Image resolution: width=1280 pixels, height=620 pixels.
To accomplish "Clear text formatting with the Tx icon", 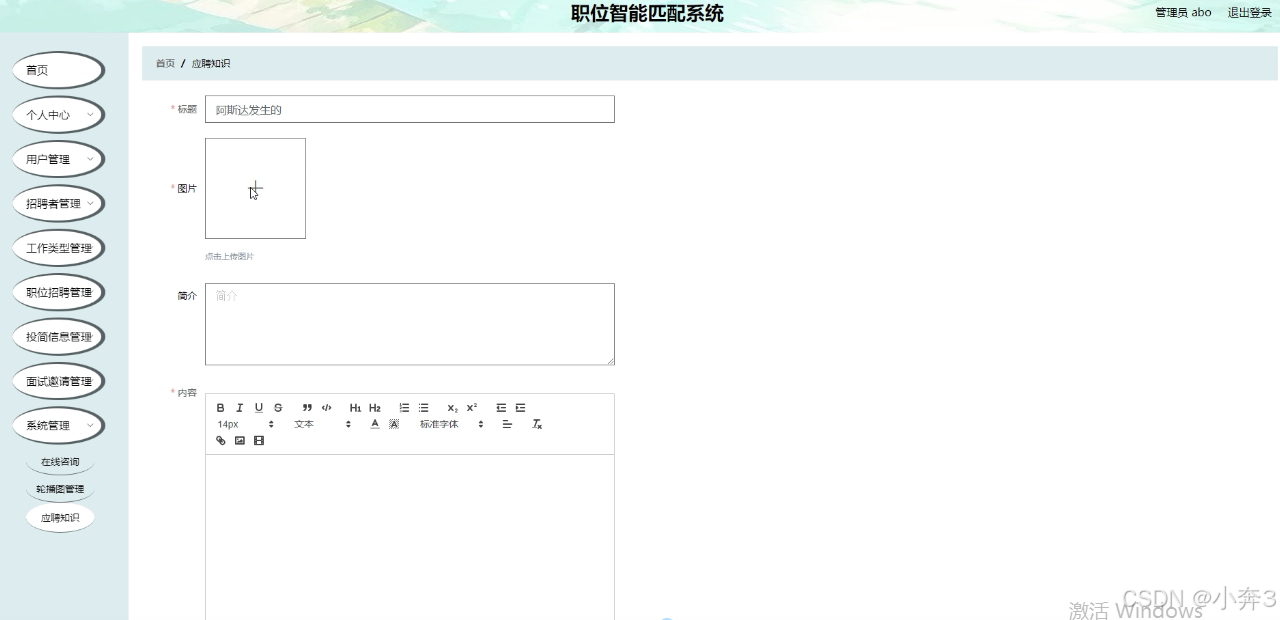I will [537, 424].
